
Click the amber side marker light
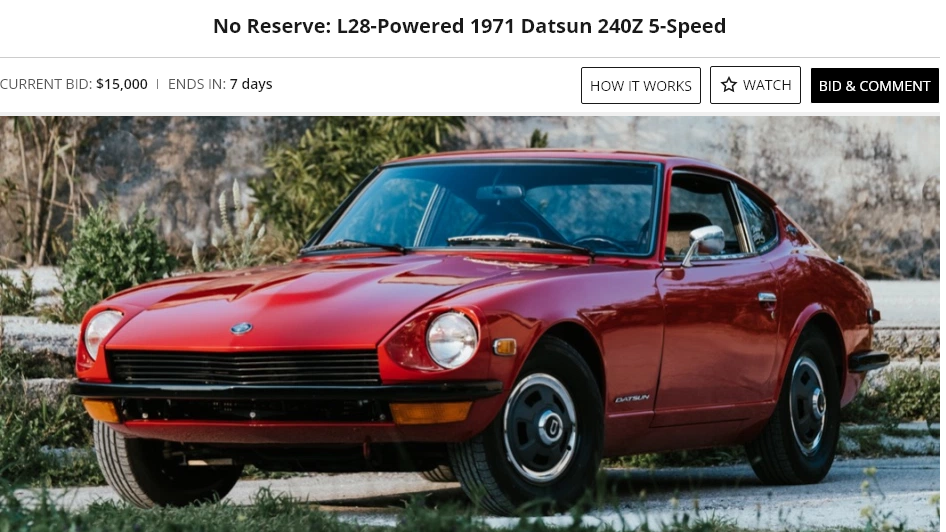[504, 346]
